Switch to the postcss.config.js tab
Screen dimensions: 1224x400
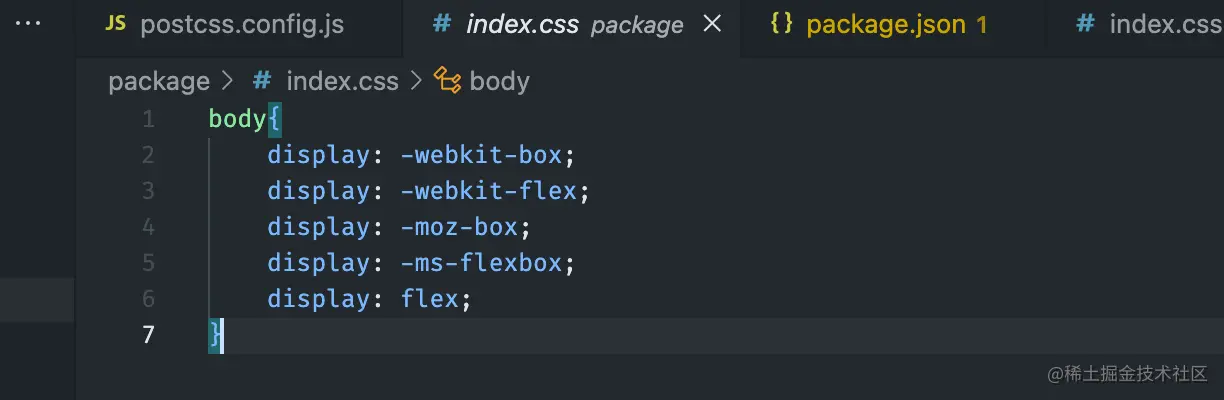coord(242,25)
